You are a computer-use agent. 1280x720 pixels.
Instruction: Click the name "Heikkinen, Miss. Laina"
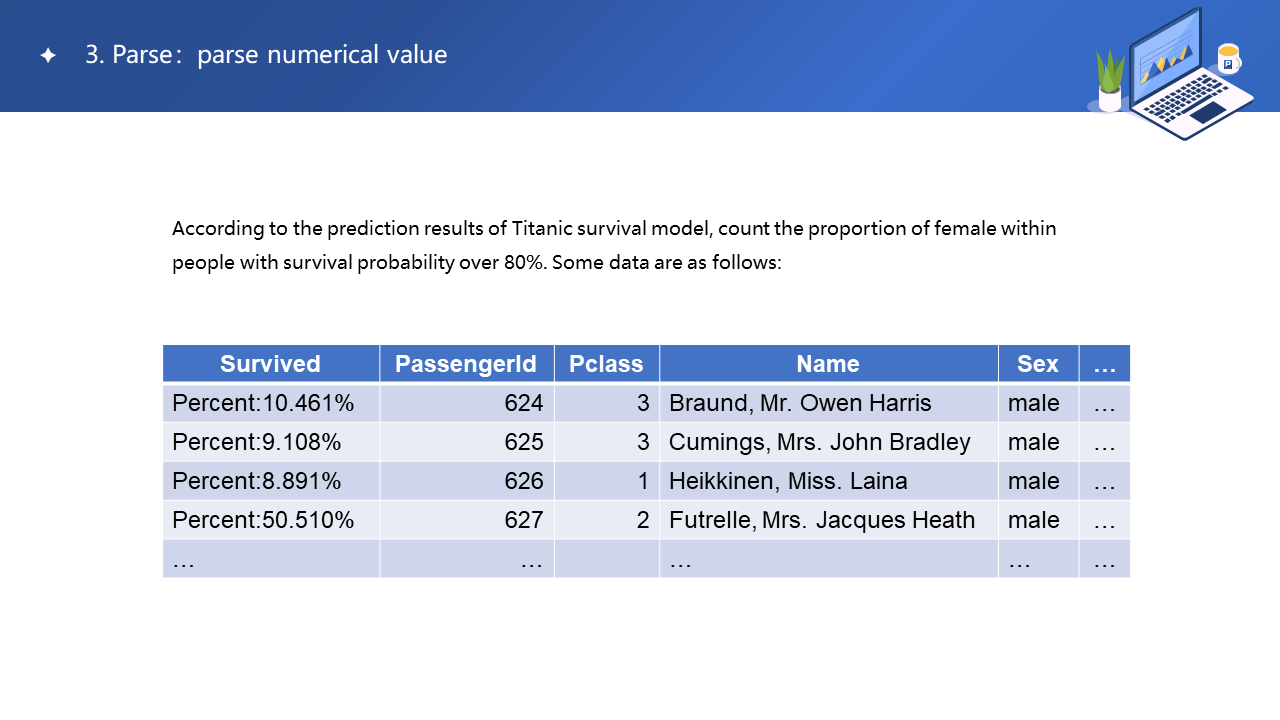(788, 481)
